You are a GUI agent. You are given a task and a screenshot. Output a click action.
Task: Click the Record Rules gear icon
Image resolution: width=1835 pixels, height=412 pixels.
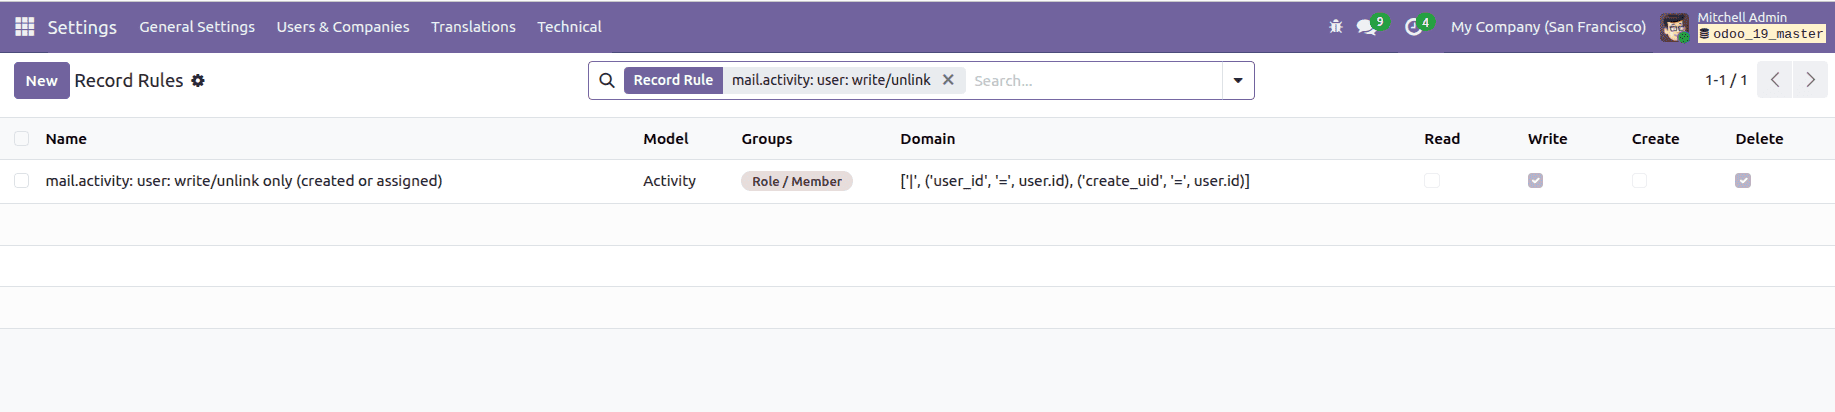198,81
